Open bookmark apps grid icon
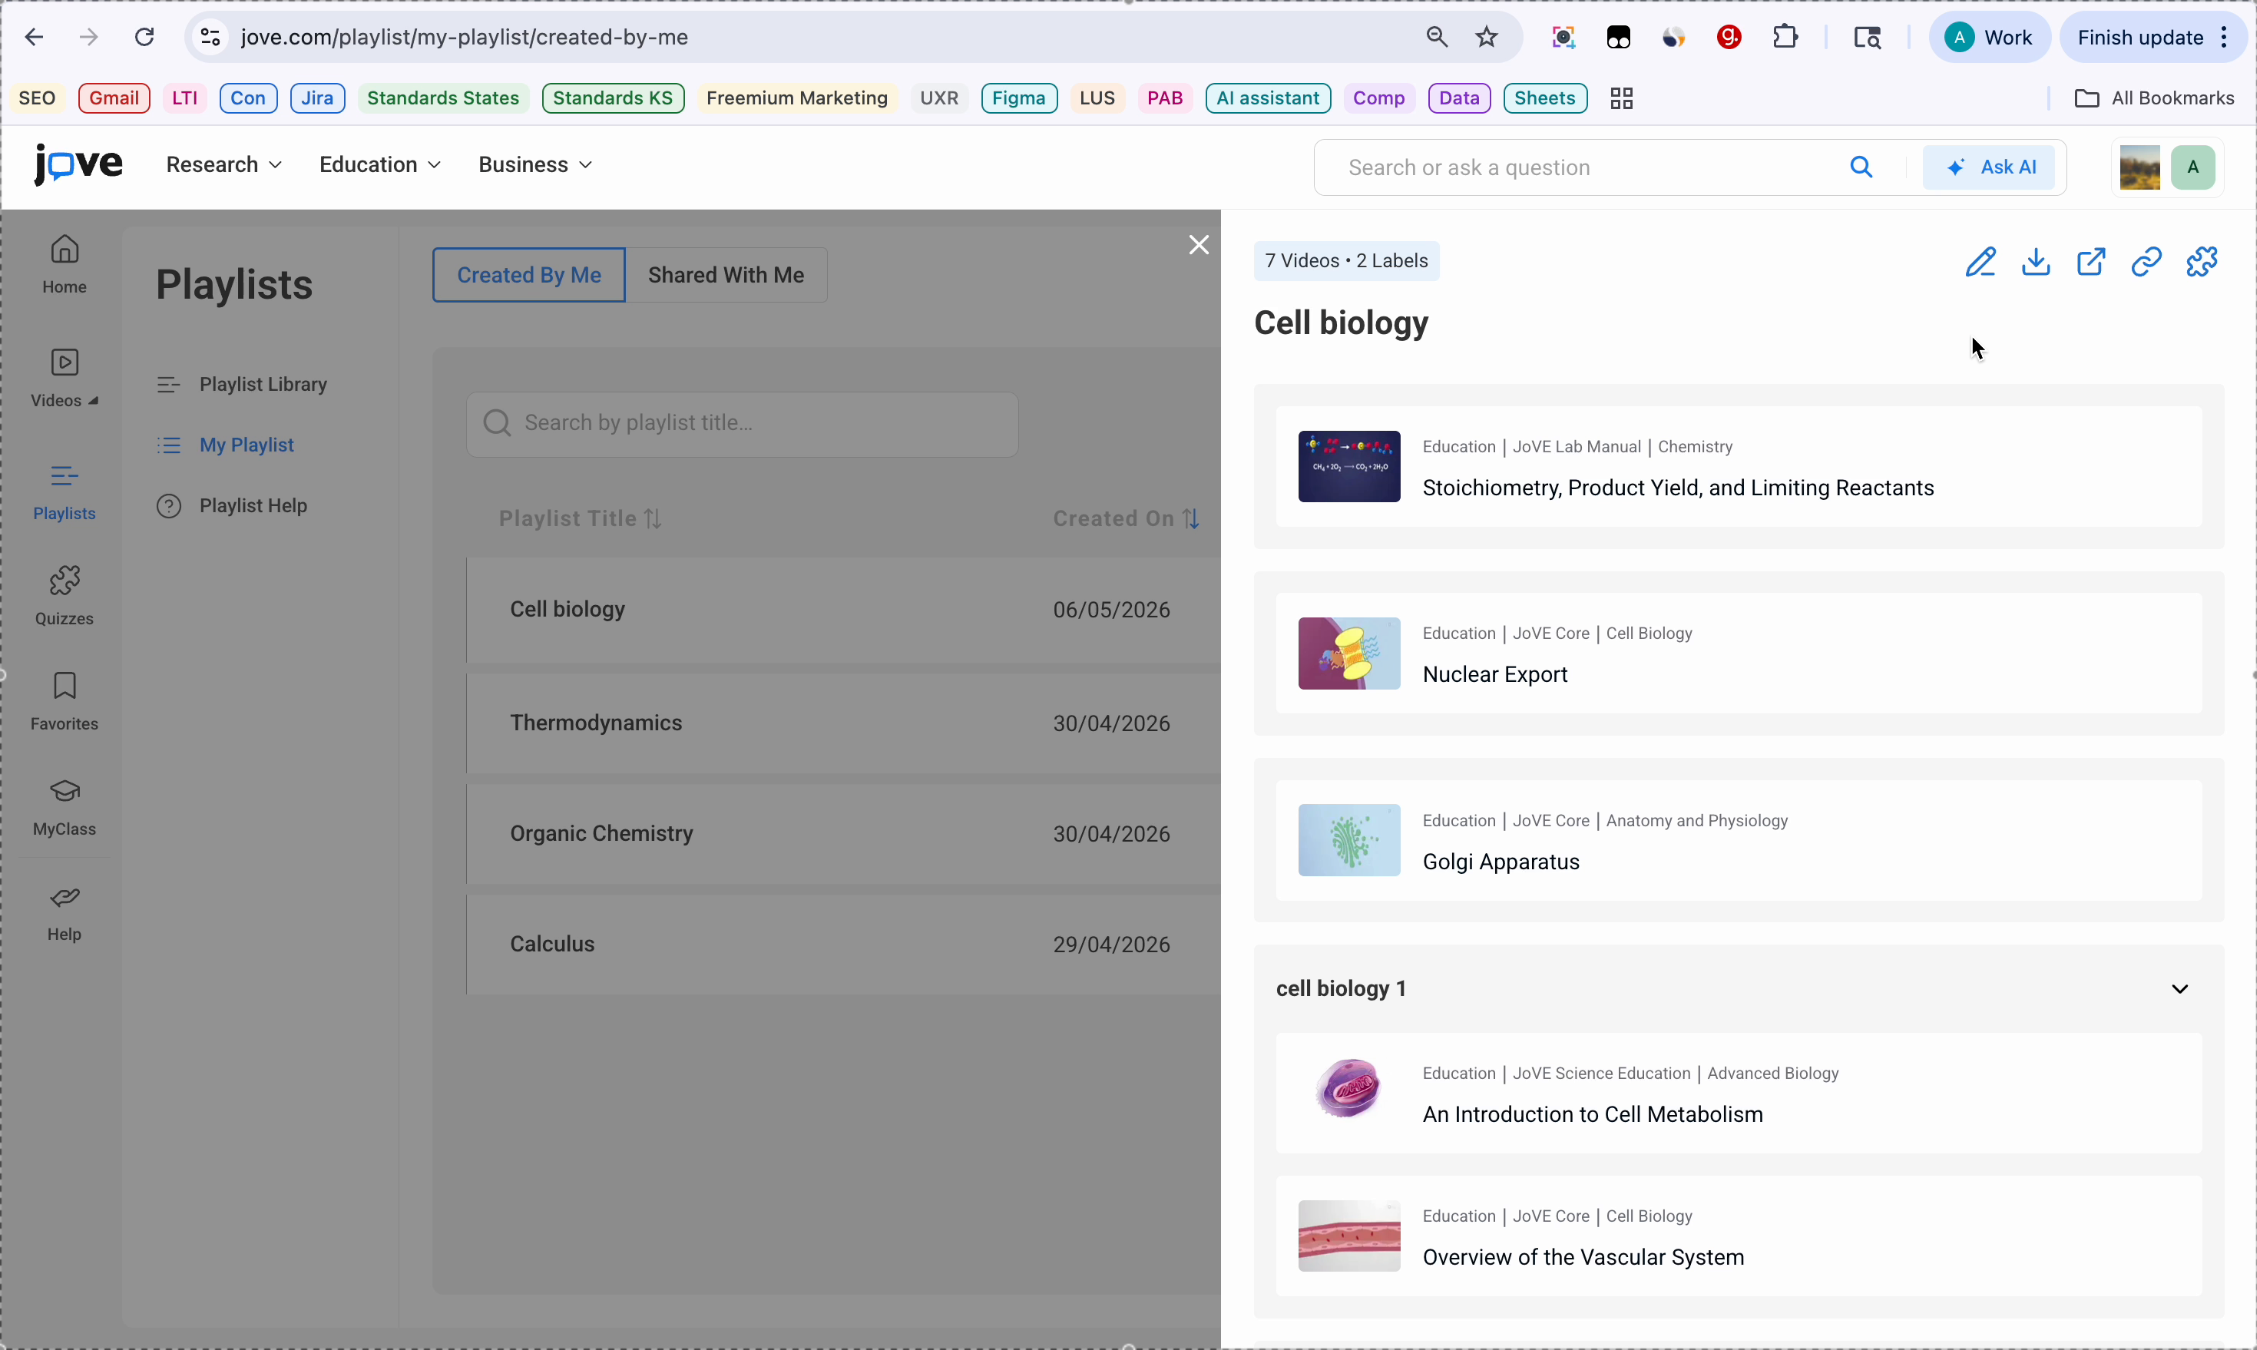 click(x=1622, y=98)
